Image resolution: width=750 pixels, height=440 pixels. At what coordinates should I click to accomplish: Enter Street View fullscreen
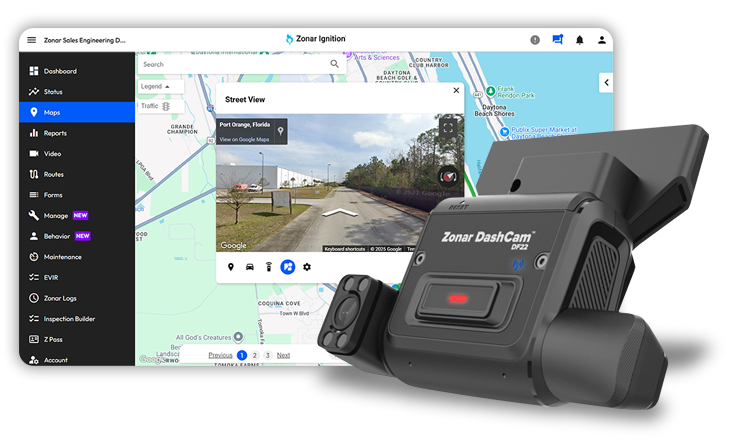[448, 128]
